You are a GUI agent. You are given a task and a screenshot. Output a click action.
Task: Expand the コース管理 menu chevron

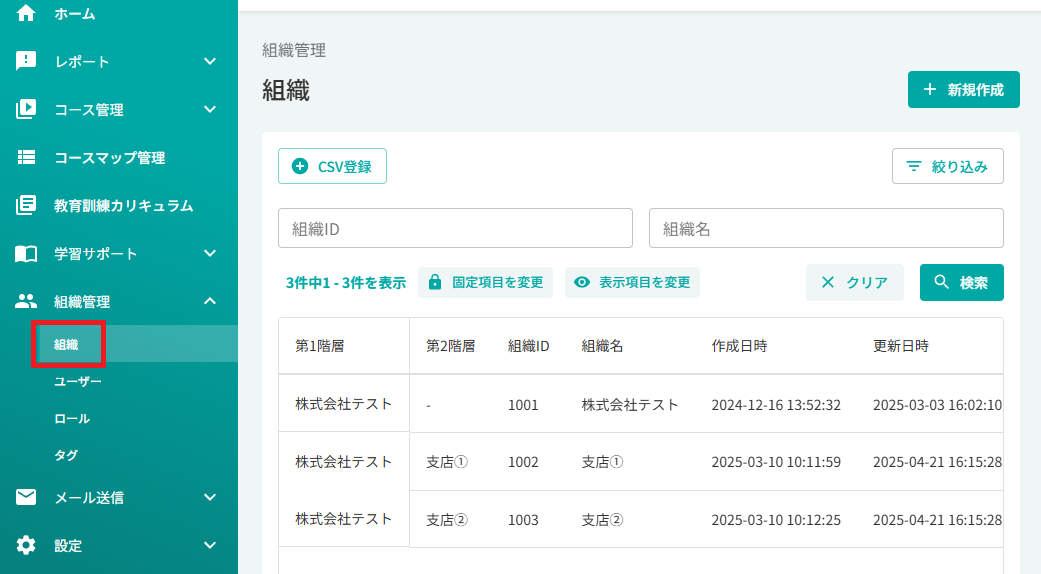pos(210,109)
